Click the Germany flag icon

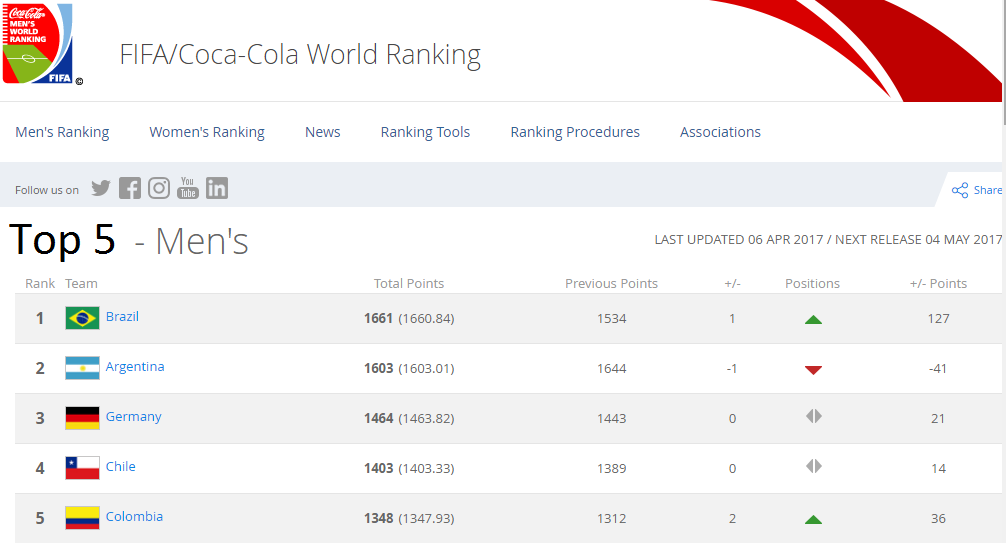82,418
